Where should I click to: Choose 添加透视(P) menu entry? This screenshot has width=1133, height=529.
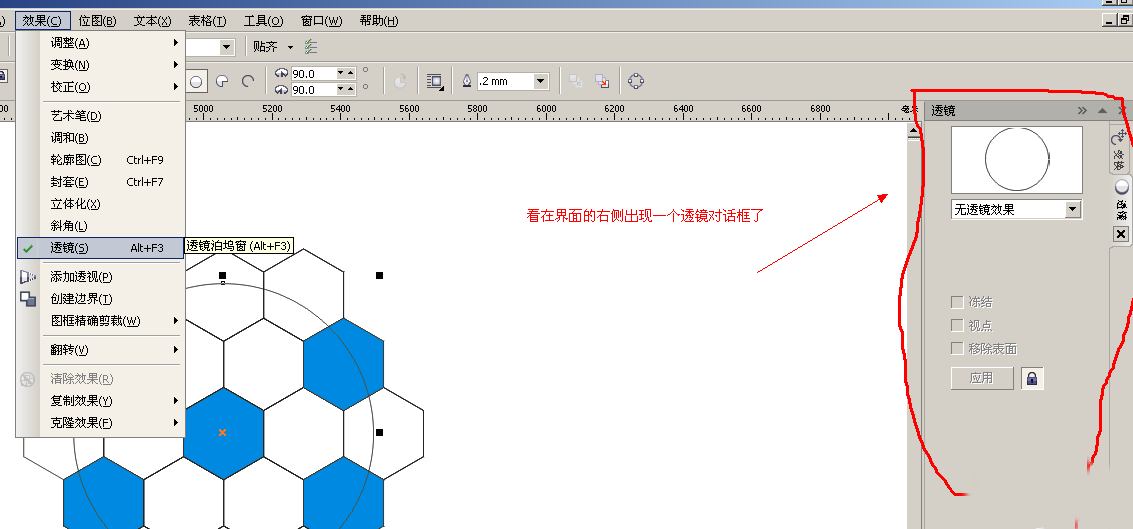tap(100, 277)
